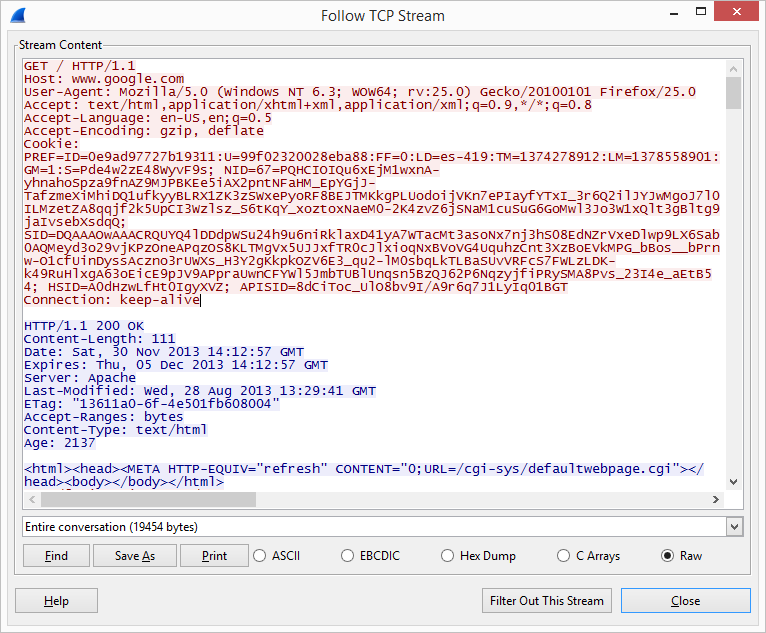Viewport: 766px width, 633px height.
Task: Click the 'HTTP/1.1 200 OK' line
Action: (x=84, y=326)
